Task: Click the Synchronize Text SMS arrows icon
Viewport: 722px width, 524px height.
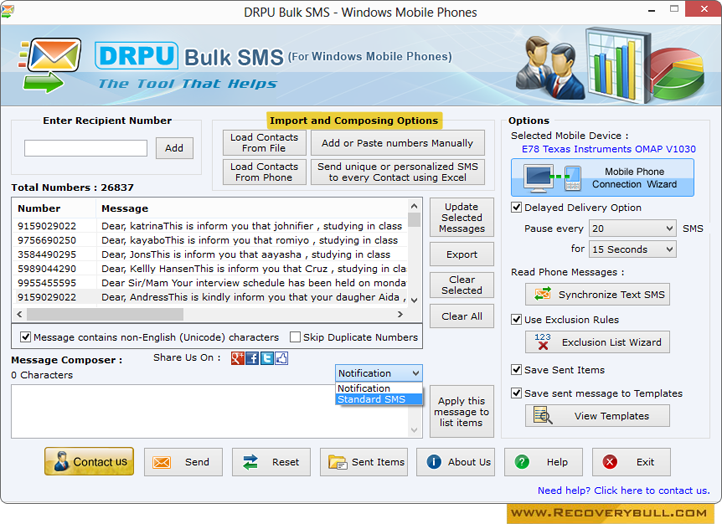Action: click(542, 294)
